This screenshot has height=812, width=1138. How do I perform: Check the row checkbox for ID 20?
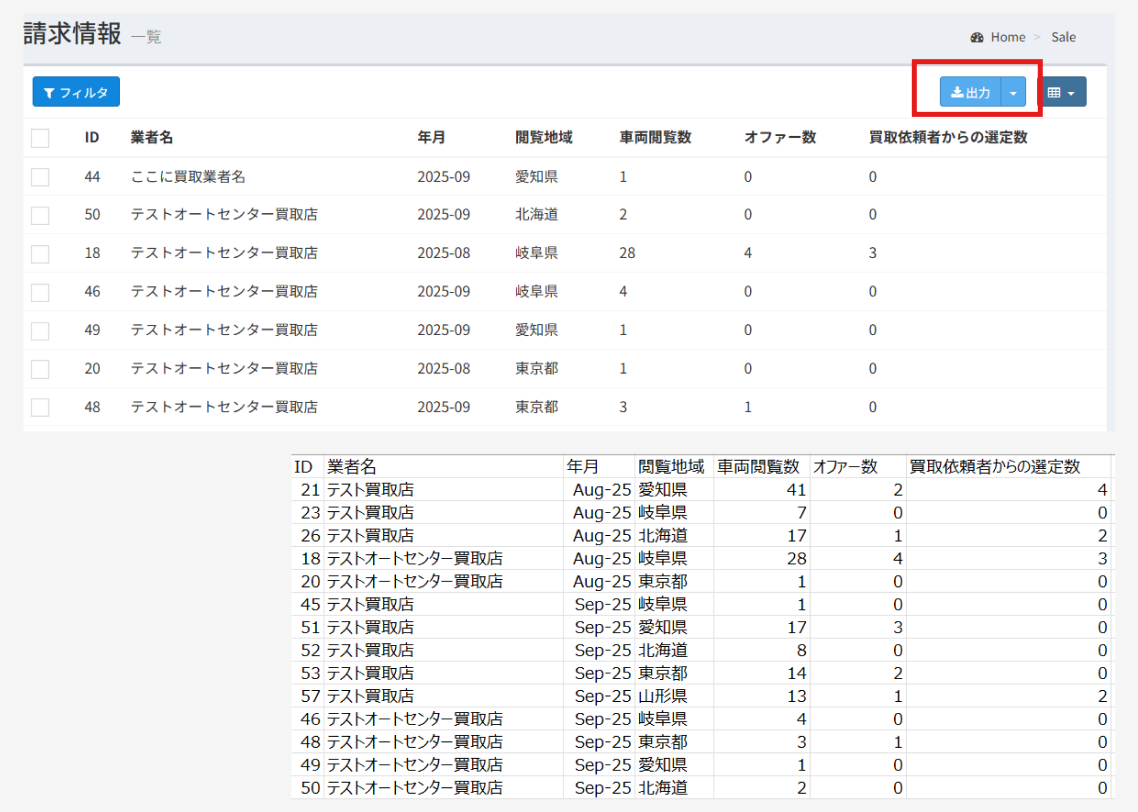pyautogui.click(x=40, y=369)
